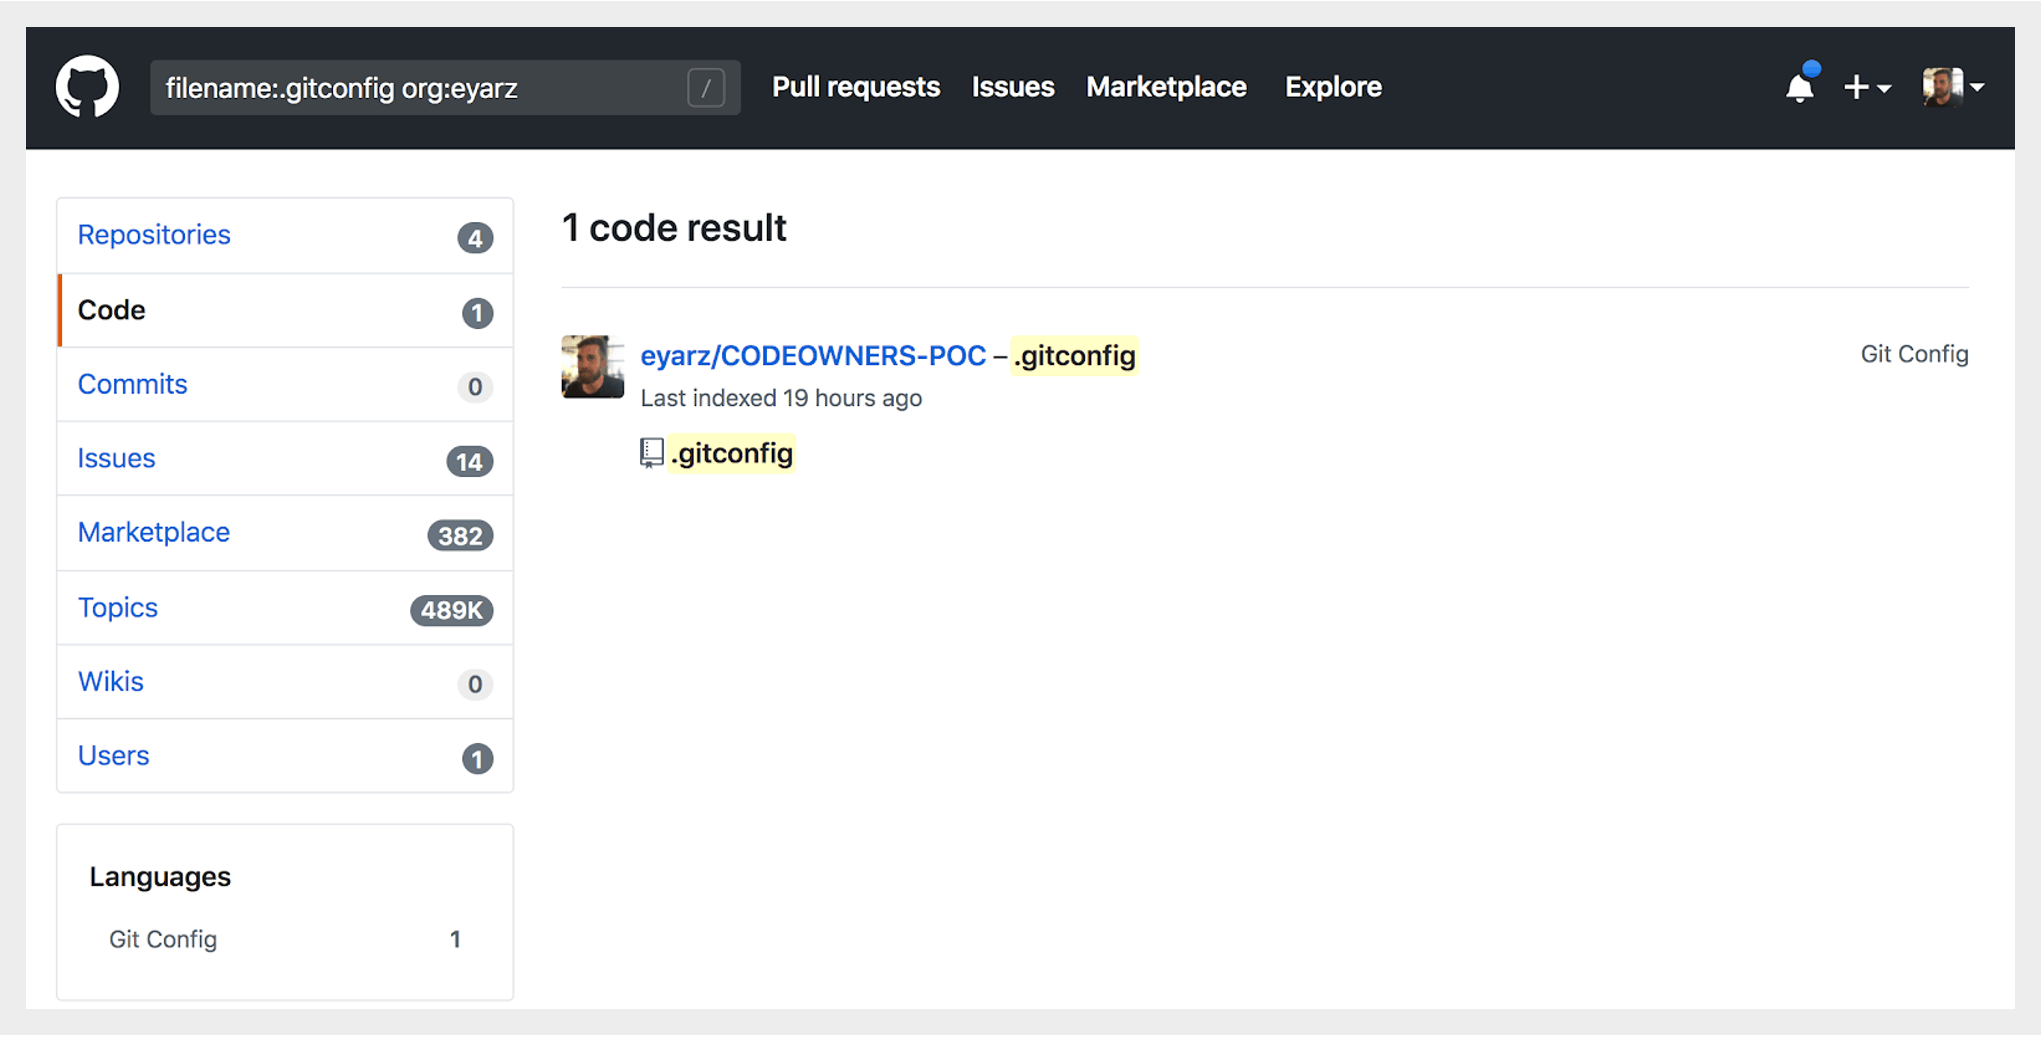Open the highlighted .gitconfig title link
The image size is (2043, 1039).
1075,356
